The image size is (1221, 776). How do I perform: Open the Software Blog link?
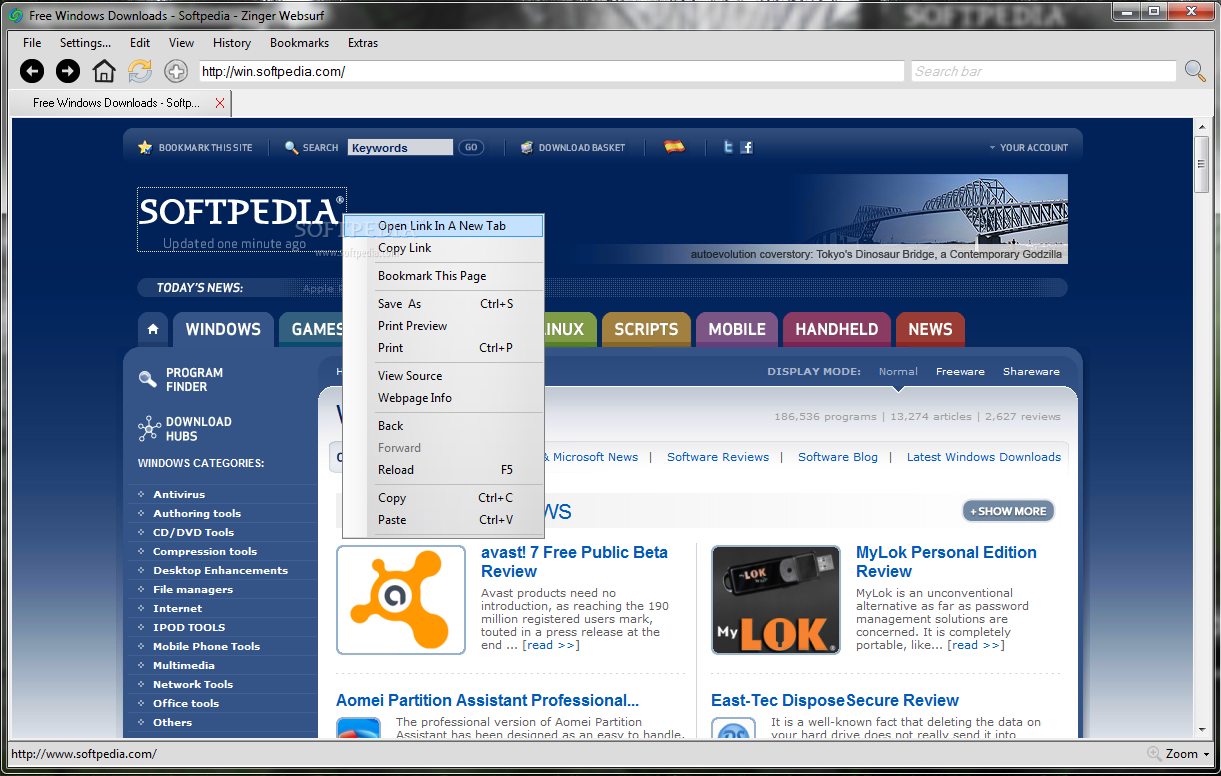[x=838, y=457]
